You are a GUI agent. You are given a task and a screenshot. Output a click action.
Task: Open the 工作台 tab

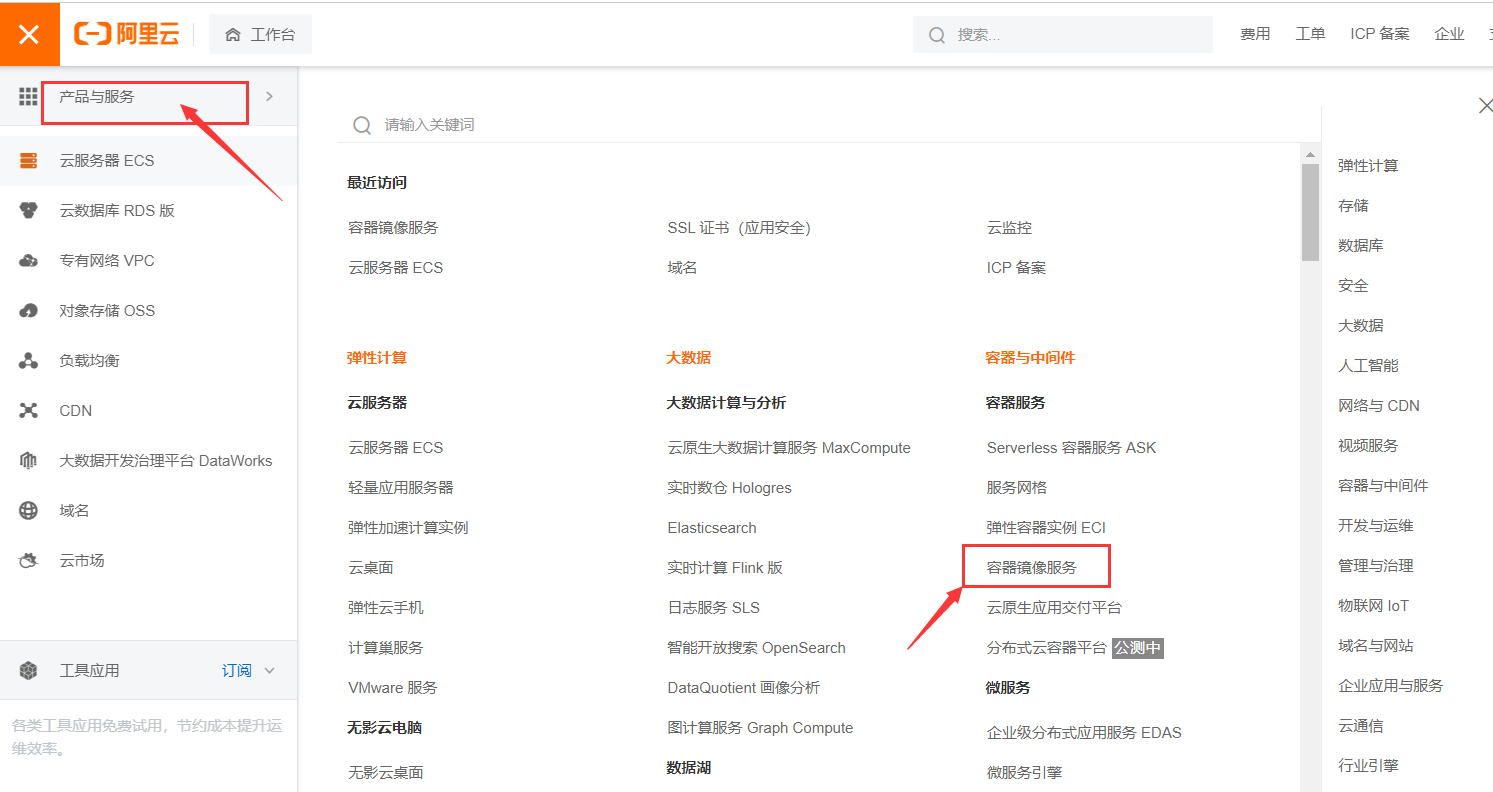click(x=260, y=35)
